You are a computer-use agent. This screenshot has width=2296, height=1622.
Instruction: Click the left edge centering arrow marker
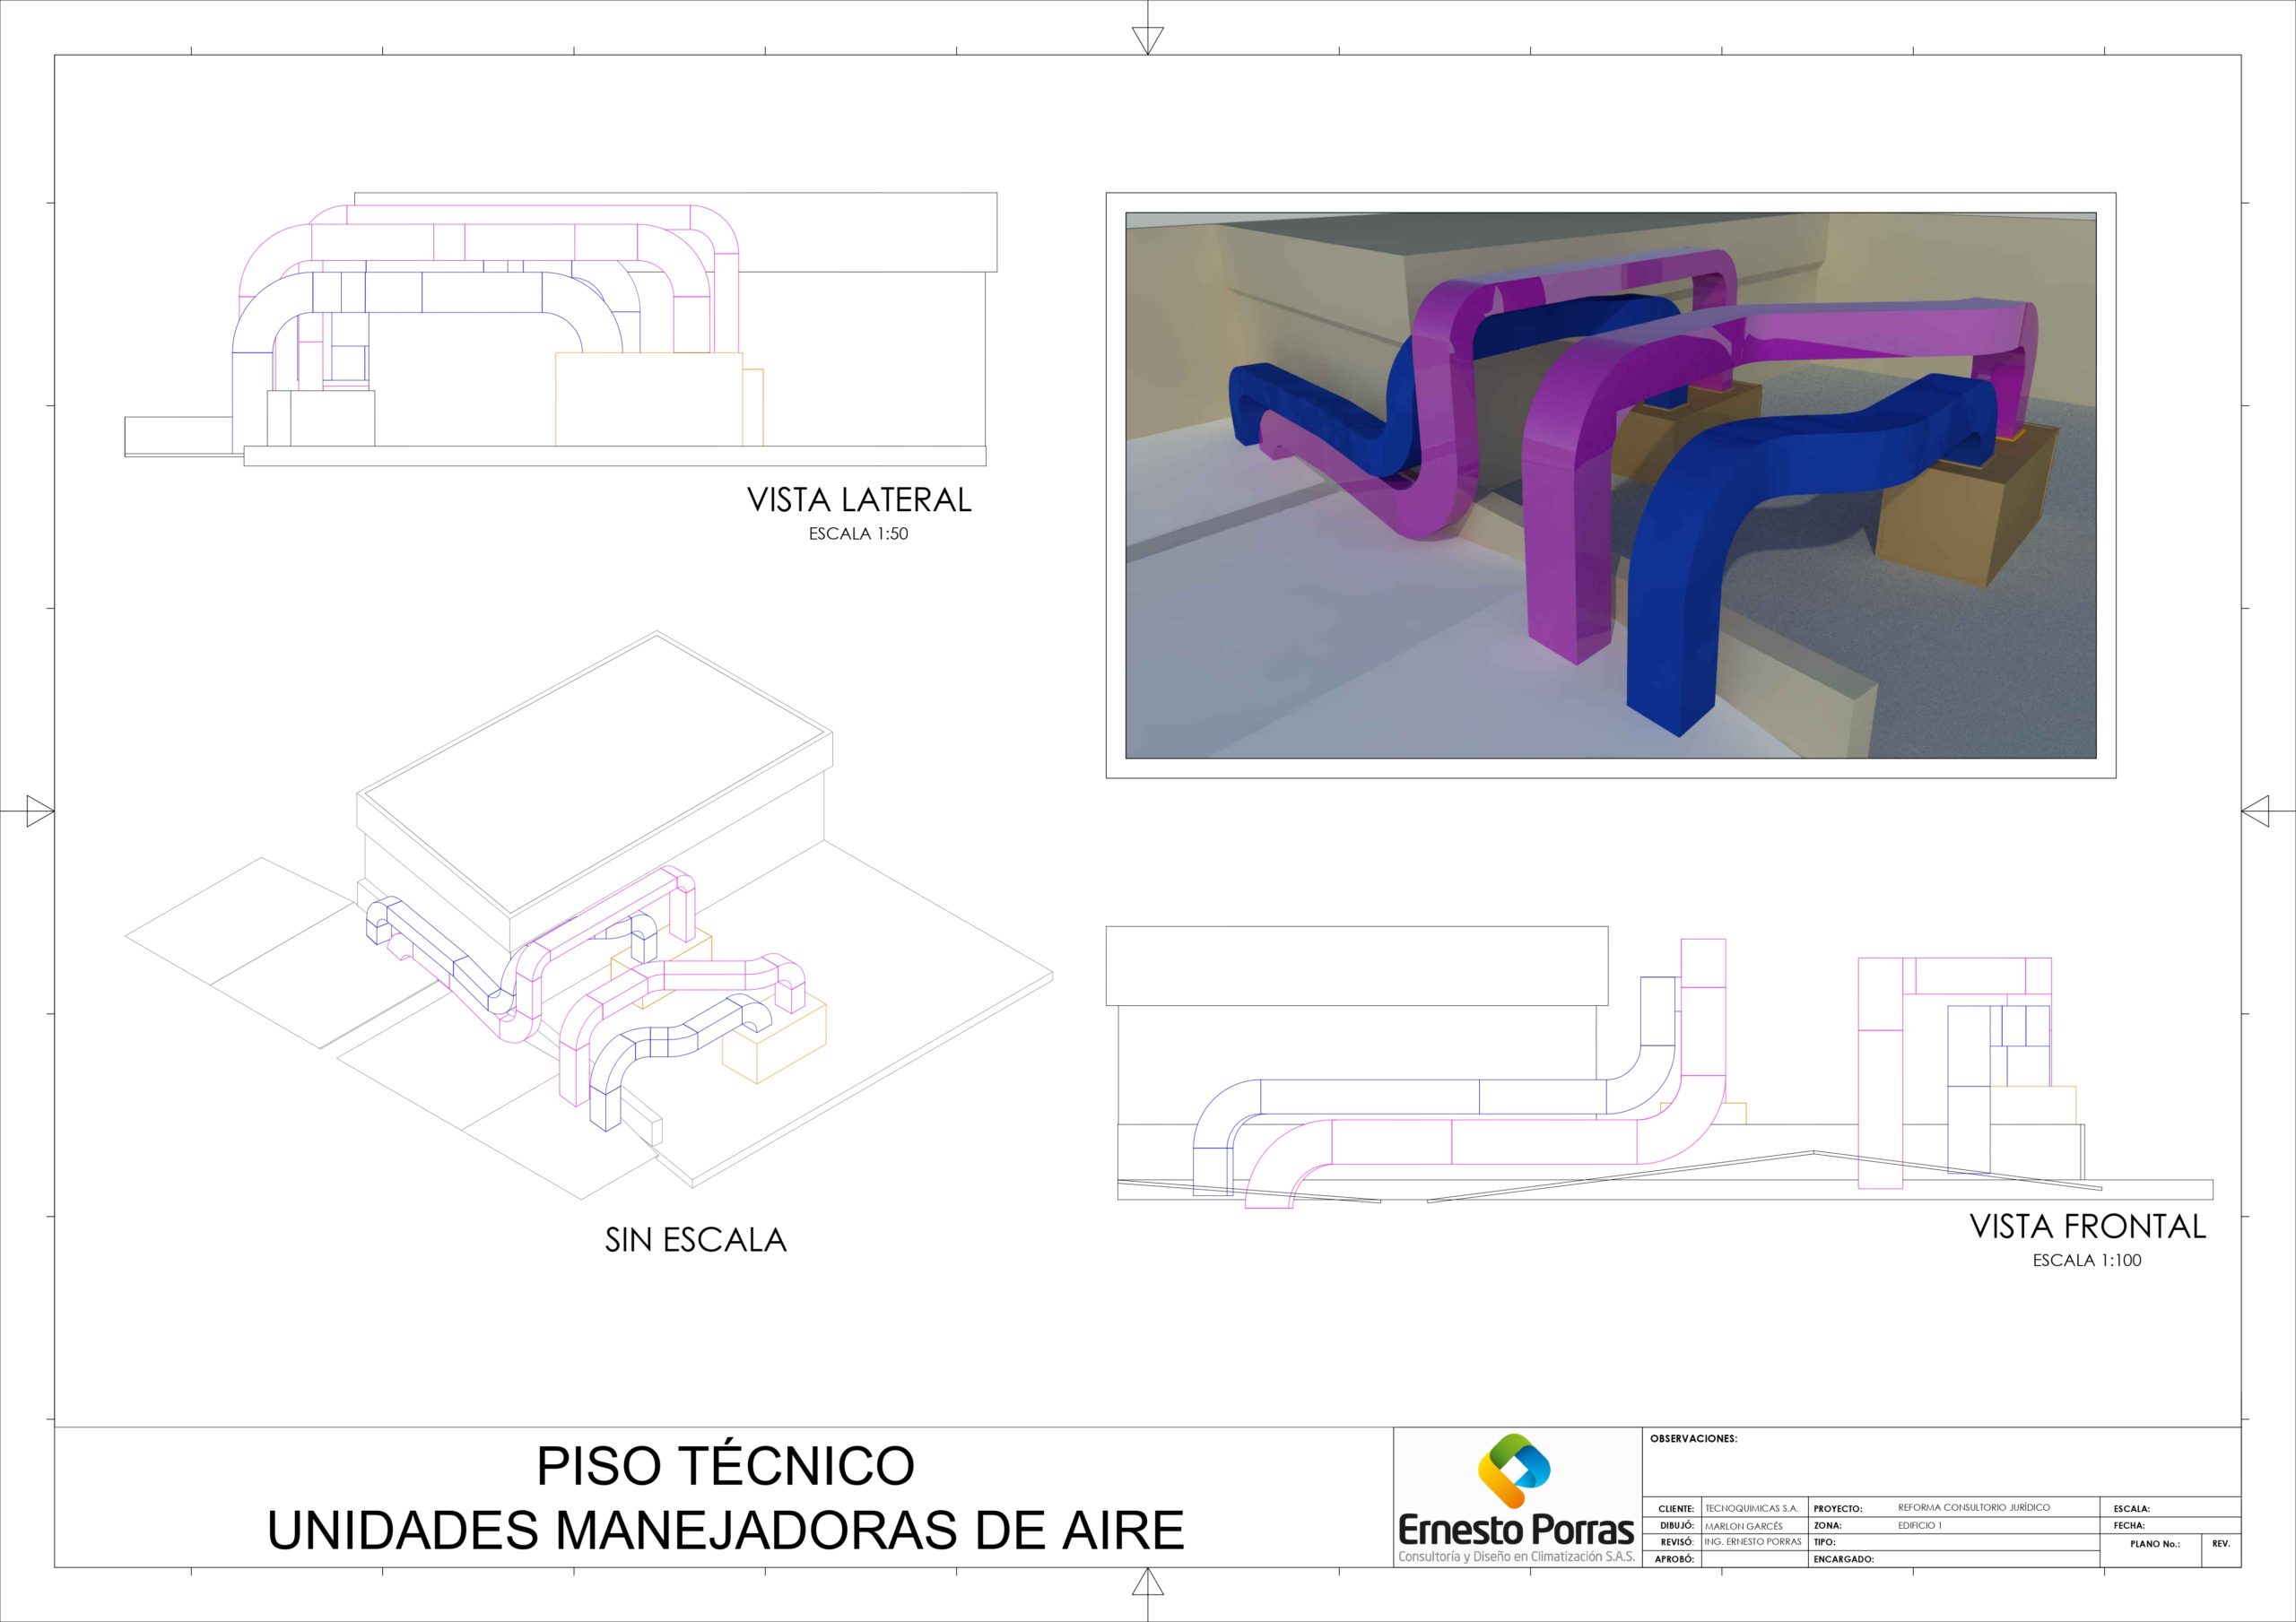(40, 810)
